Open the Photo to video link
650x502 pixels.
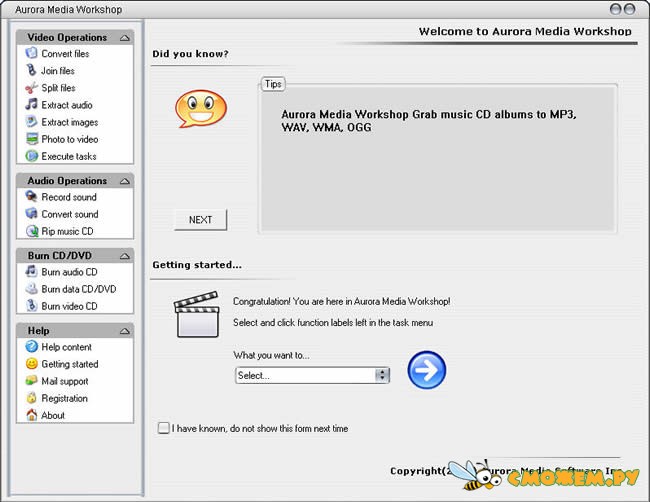[x=70, y=139]
